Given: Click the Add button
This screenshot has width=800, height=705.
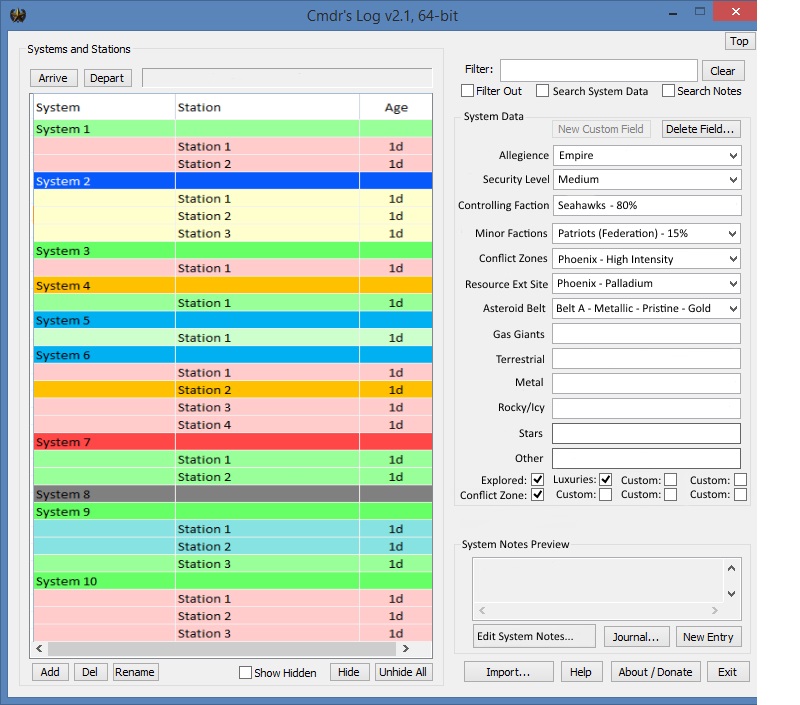Looking at the screenshot, I should click(x=50, y=672).
